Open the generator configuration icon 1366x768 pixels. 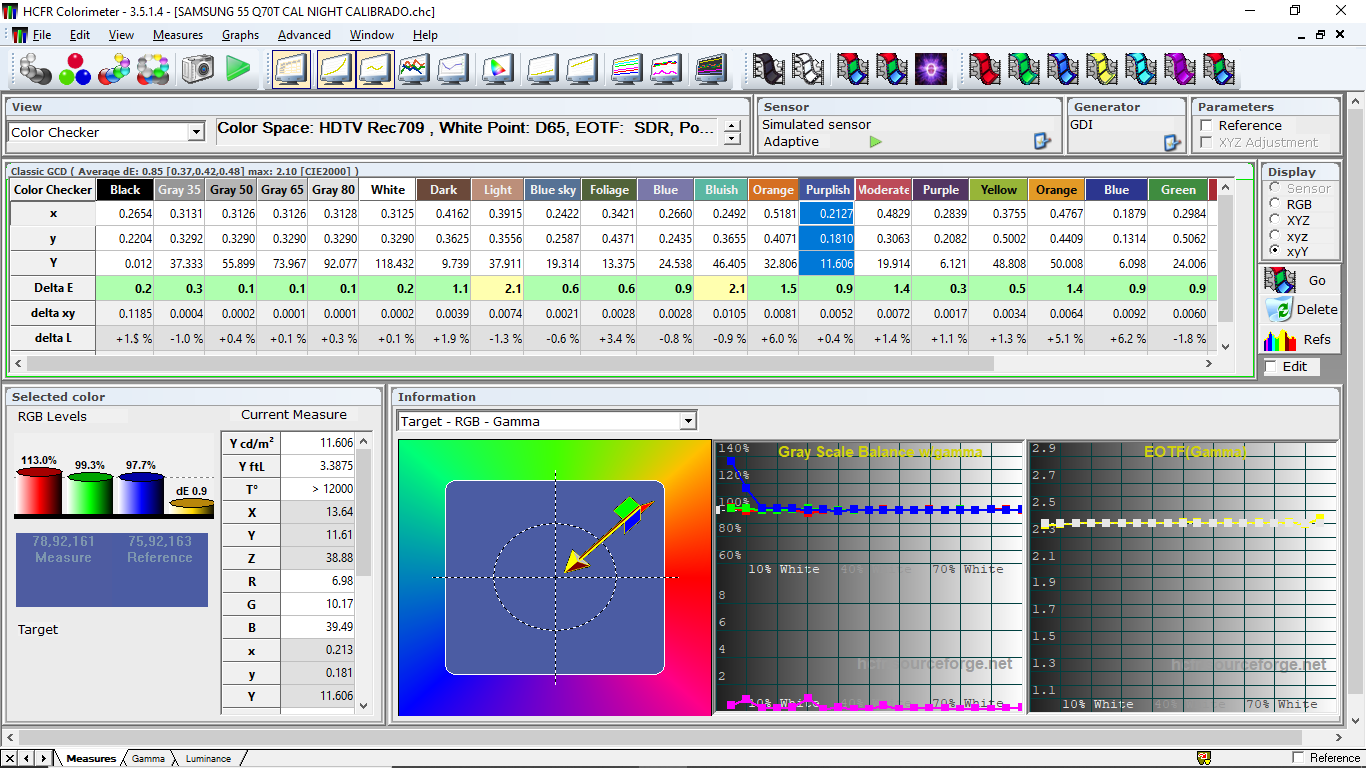[x=1173, y=143]
